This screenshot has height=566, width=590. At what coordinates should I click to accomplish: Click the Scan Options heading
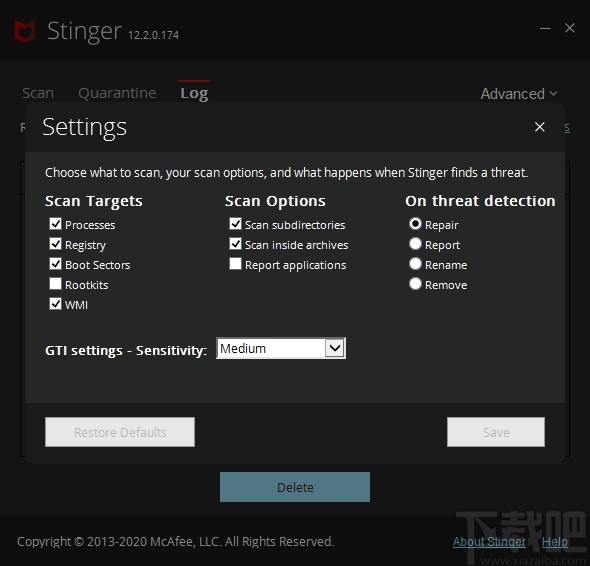pyautogui.click(x=275, y=201)
